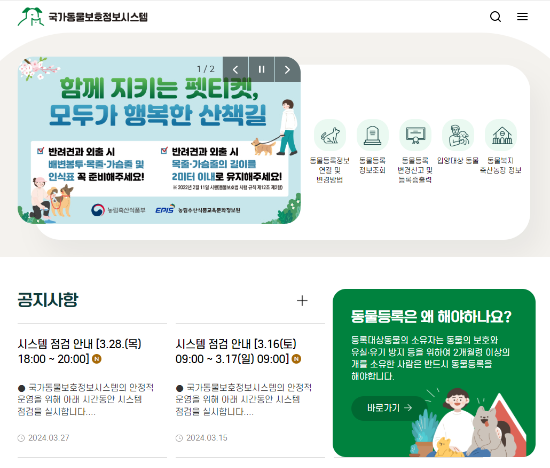Pause the banner slideshow
This screenshot has width=550, height=468.
[x=261, y=69]
